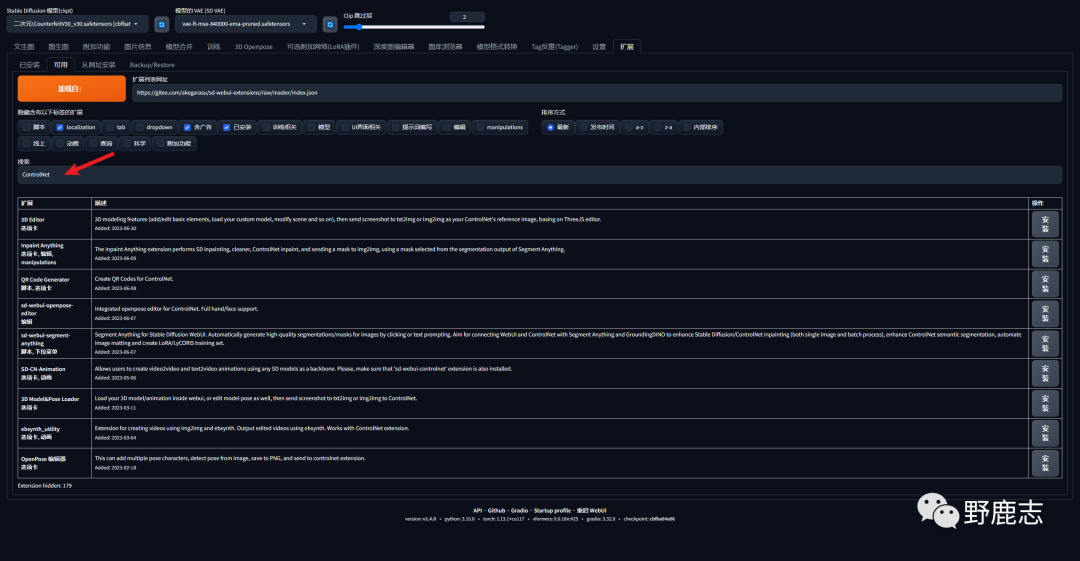Switch to the 图生图 tab

59,47
